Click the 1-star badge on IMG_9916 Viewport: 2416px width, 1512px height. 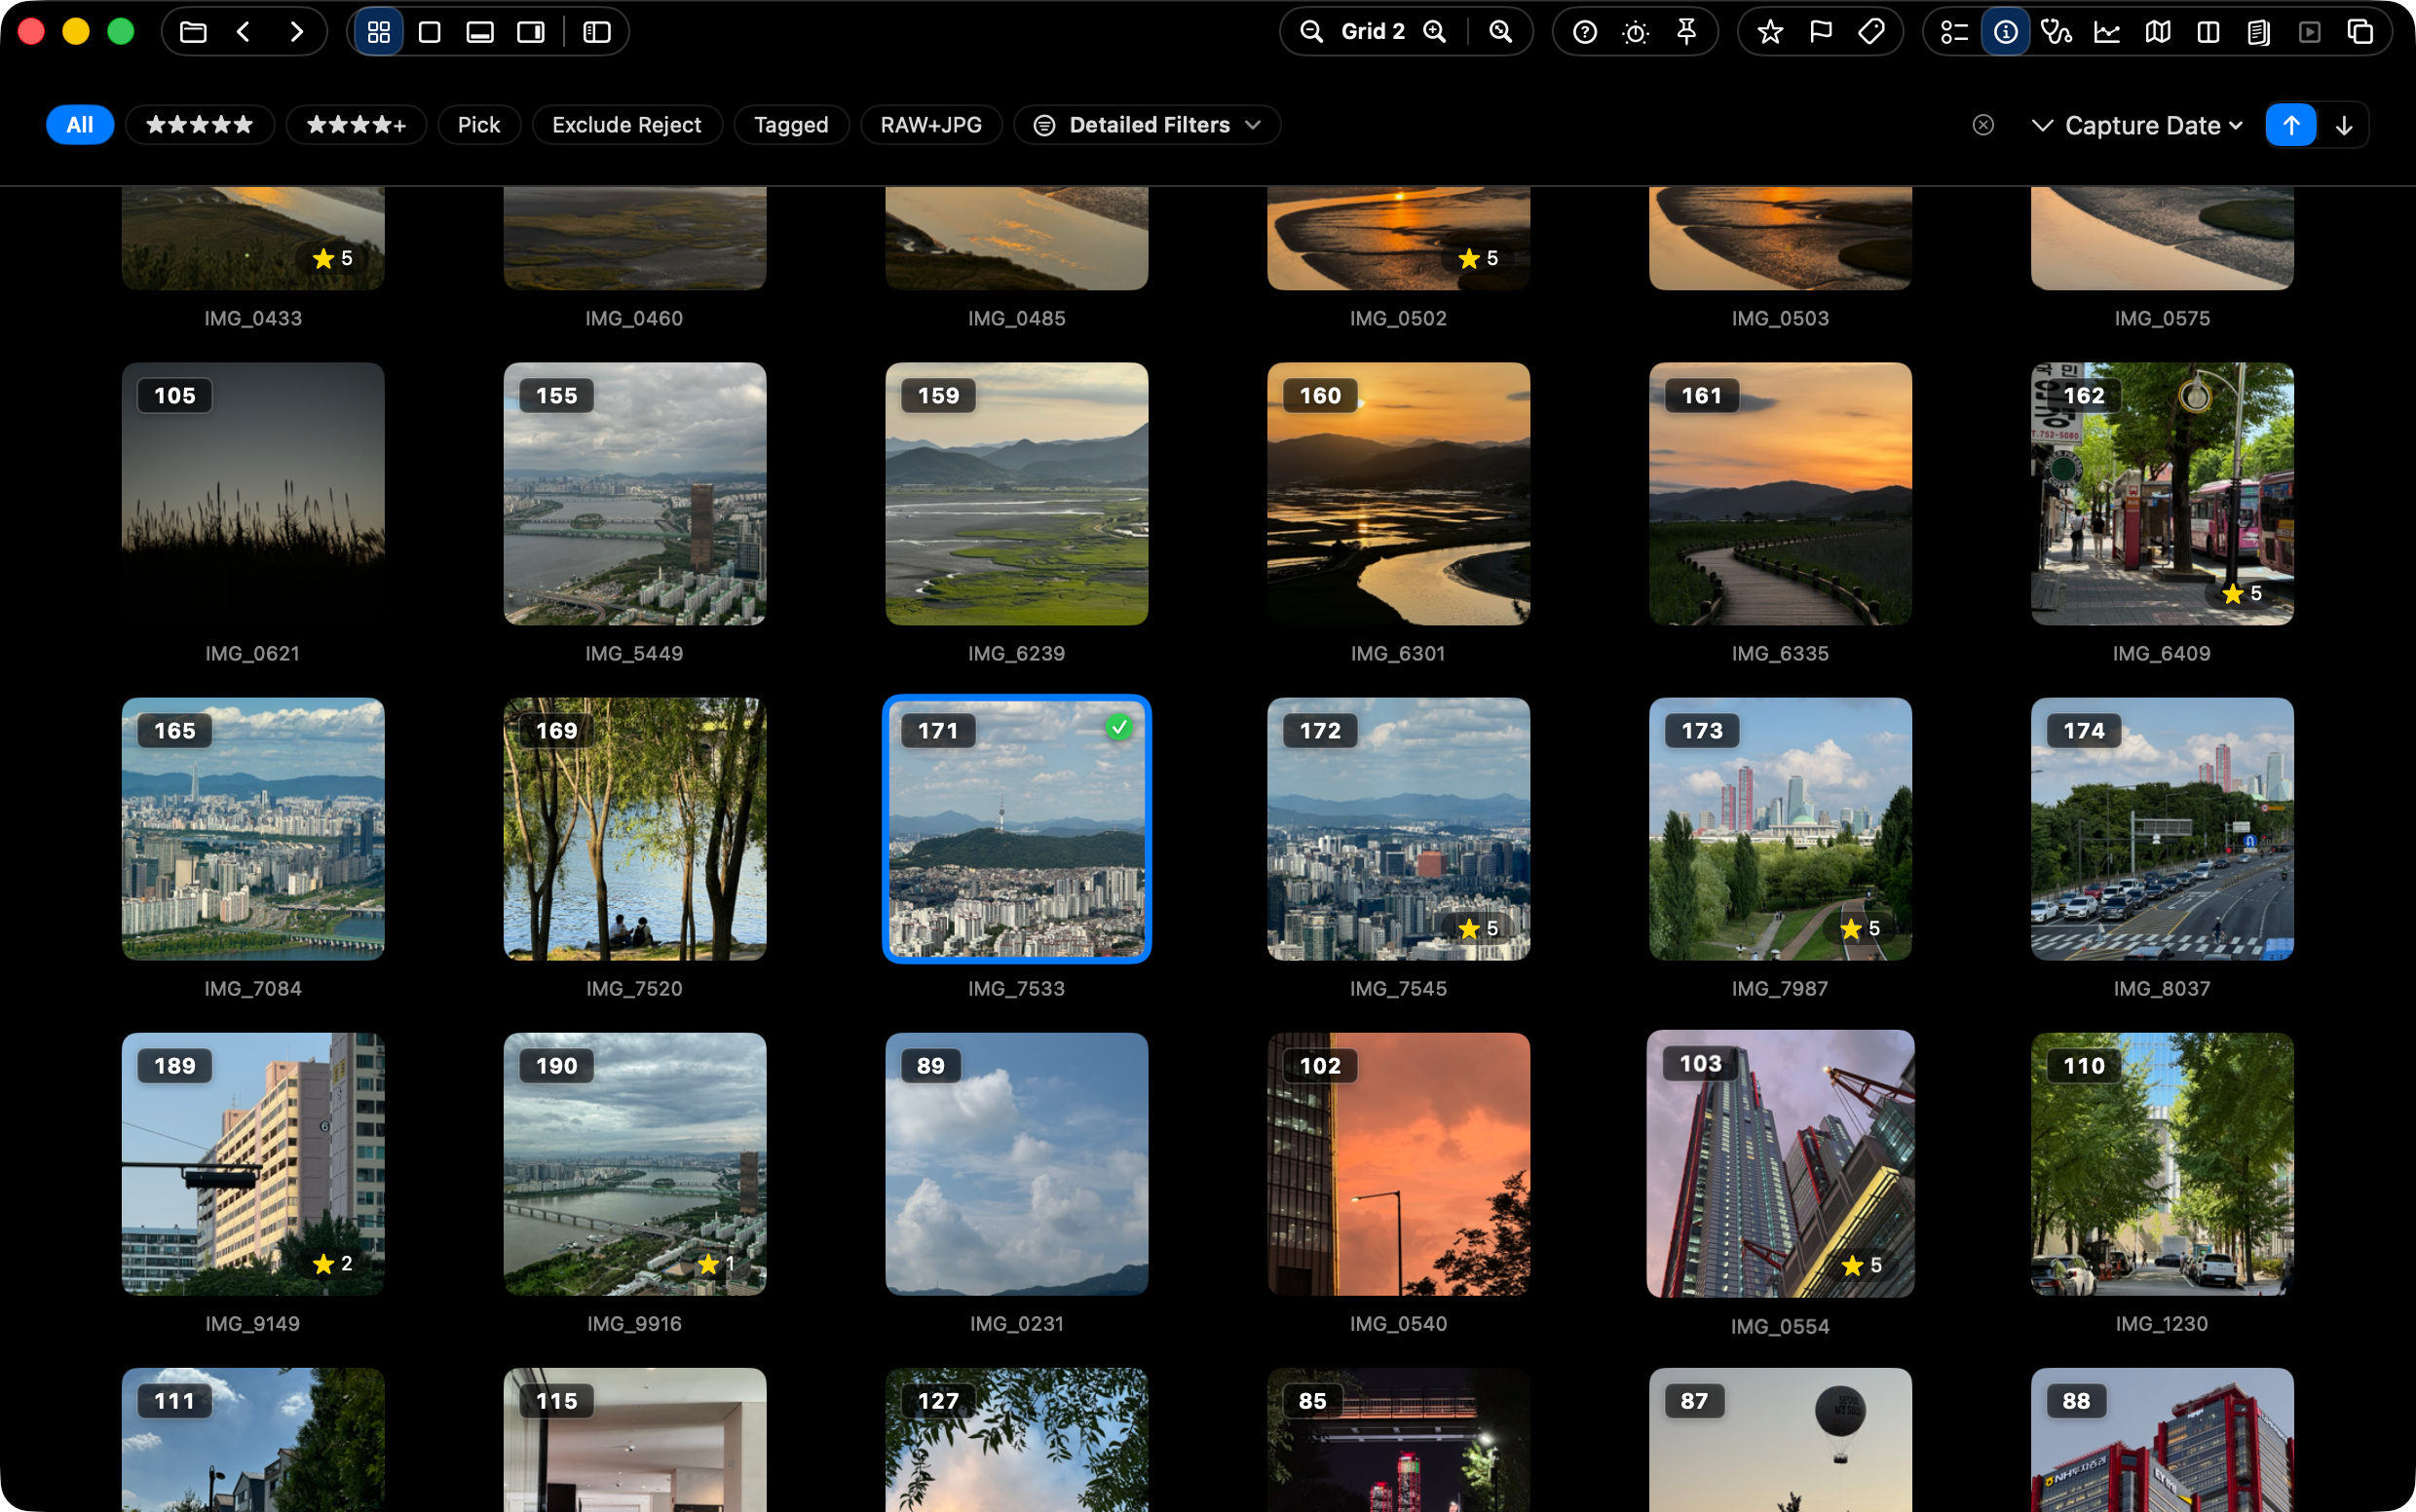[x=716, y=1264]
